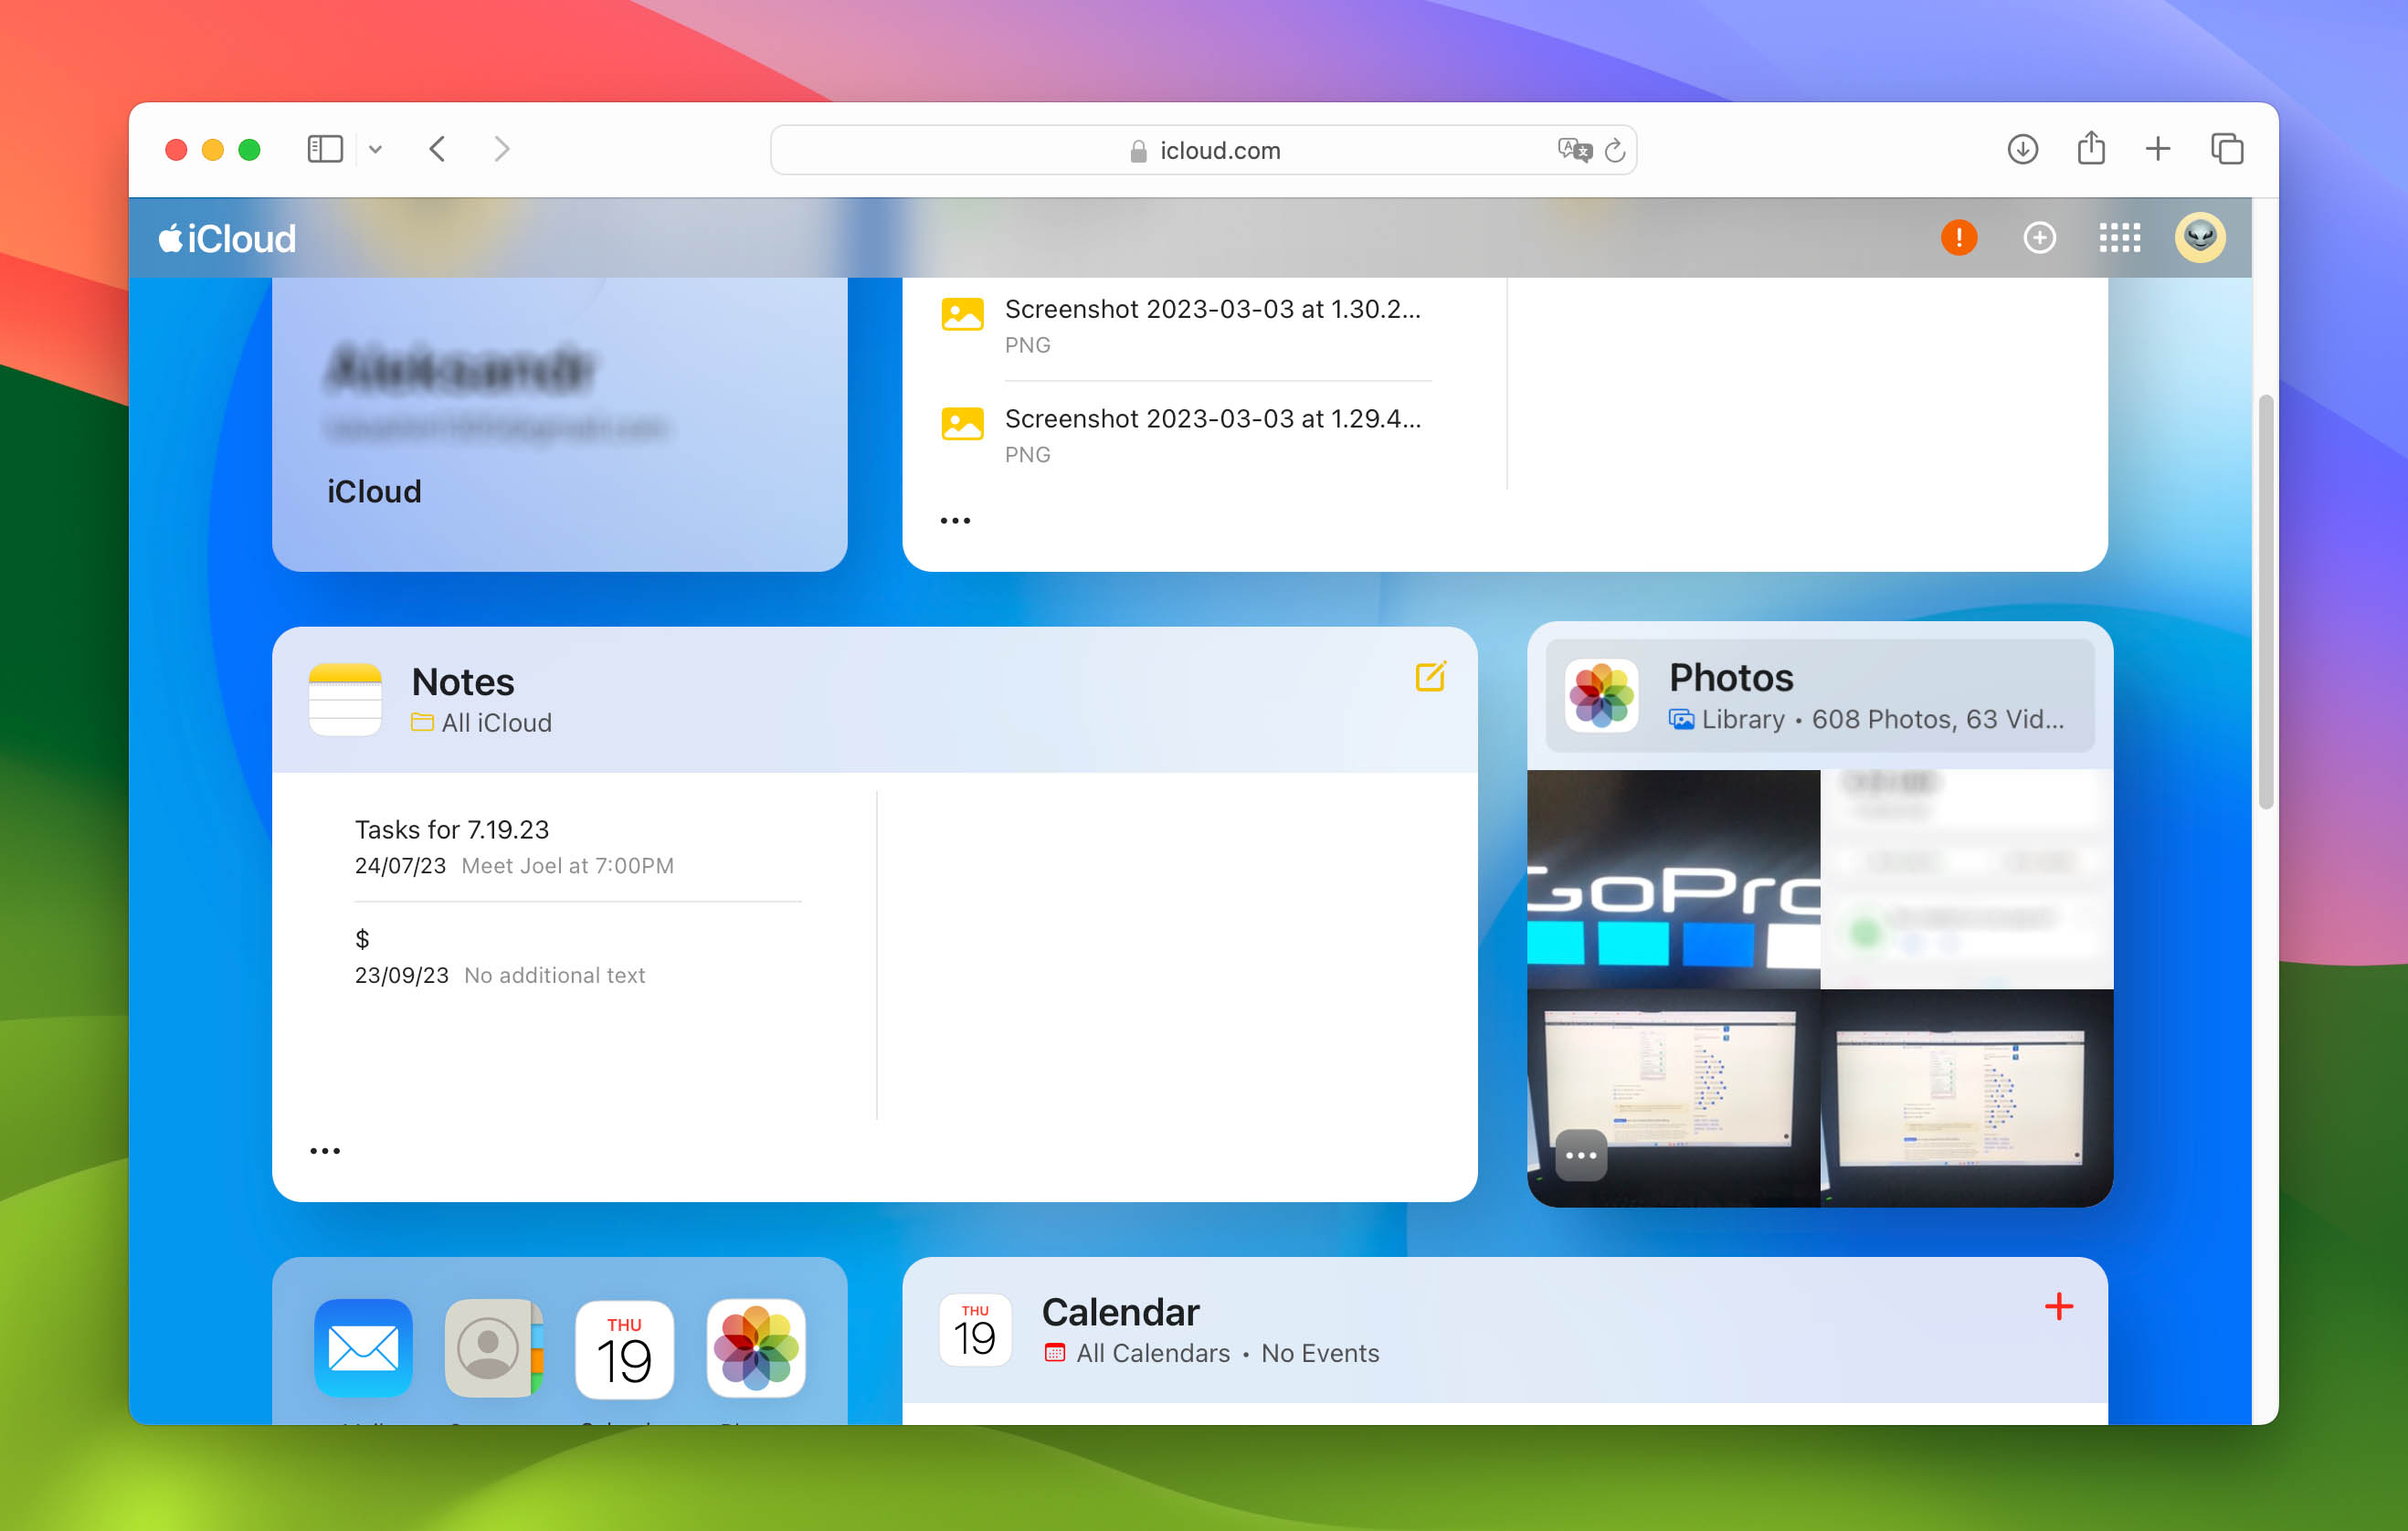
Task: Open the Drive tile more options ellipsis
Action: pos(955,521)
